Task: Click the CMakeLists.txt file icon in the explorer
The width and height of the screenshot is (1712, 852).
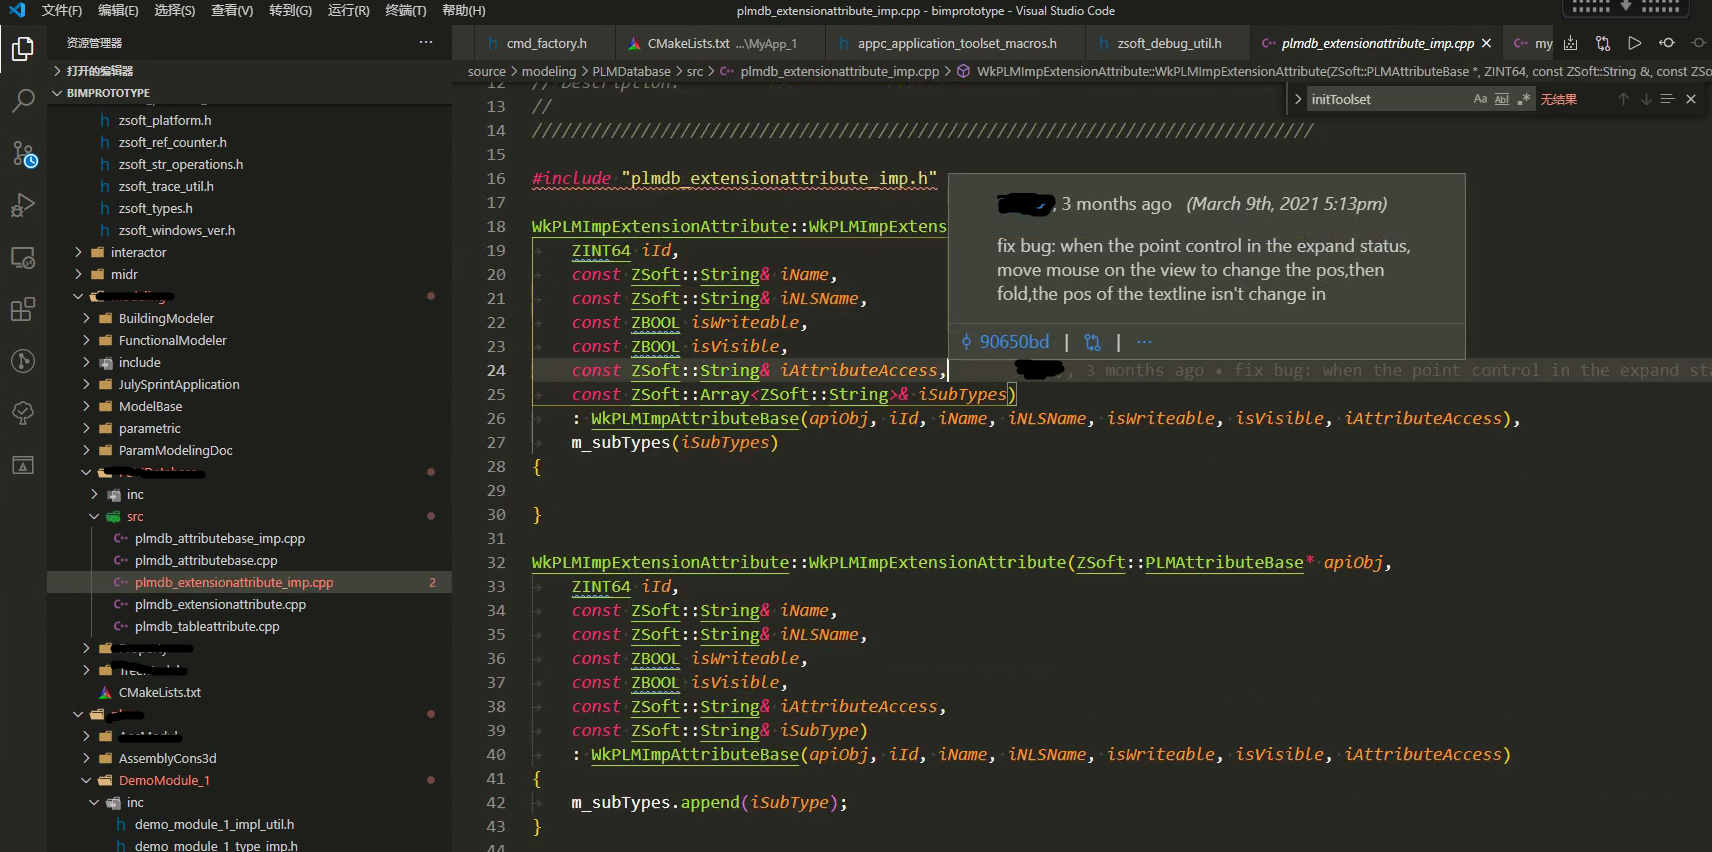Action: pyautogui.click(x=105, y=692)
